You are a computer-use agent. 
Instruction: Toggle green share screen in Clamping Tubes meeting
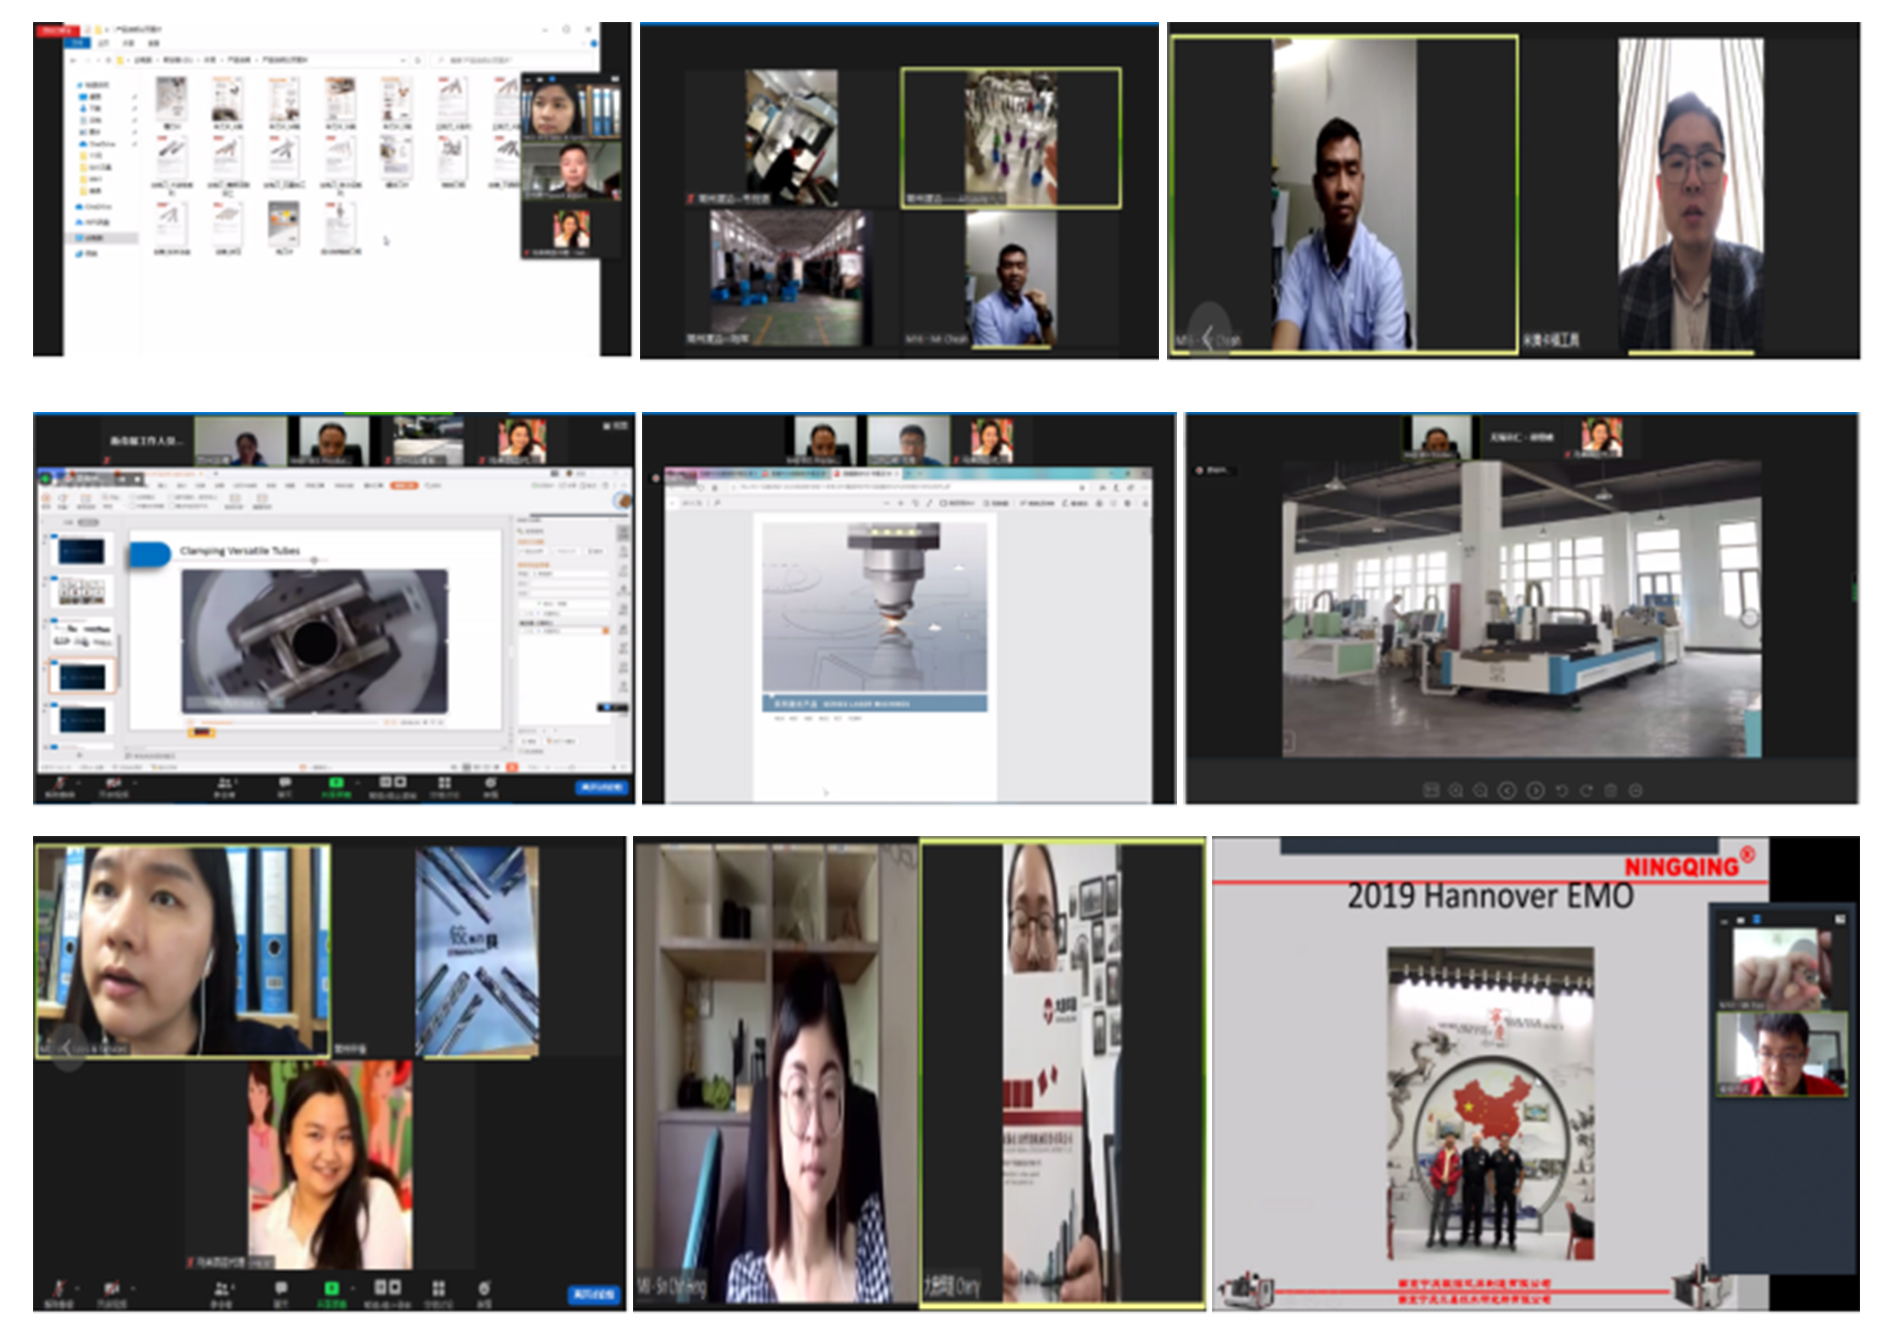pyautogui.click(x=335, y=784)
